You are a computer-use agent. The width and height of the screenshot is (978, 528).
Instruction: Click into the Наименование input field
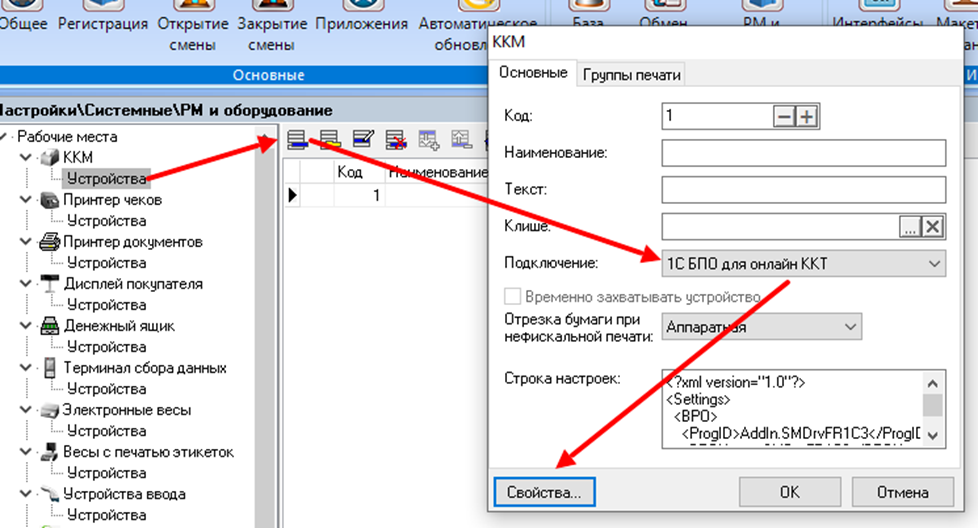[803, 153]
